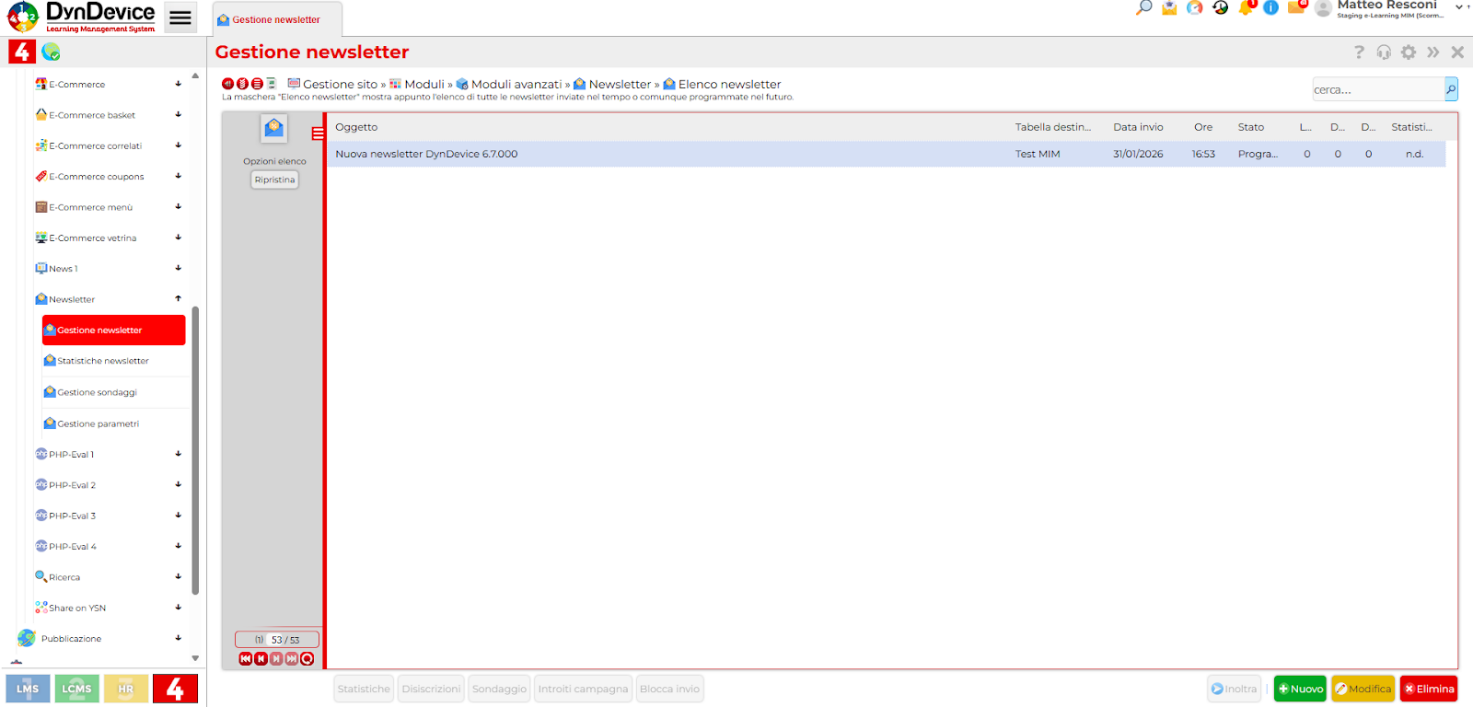Select Gestione parametri menu item
Viewport: 1473px width, 707px height.
point(98,424)
